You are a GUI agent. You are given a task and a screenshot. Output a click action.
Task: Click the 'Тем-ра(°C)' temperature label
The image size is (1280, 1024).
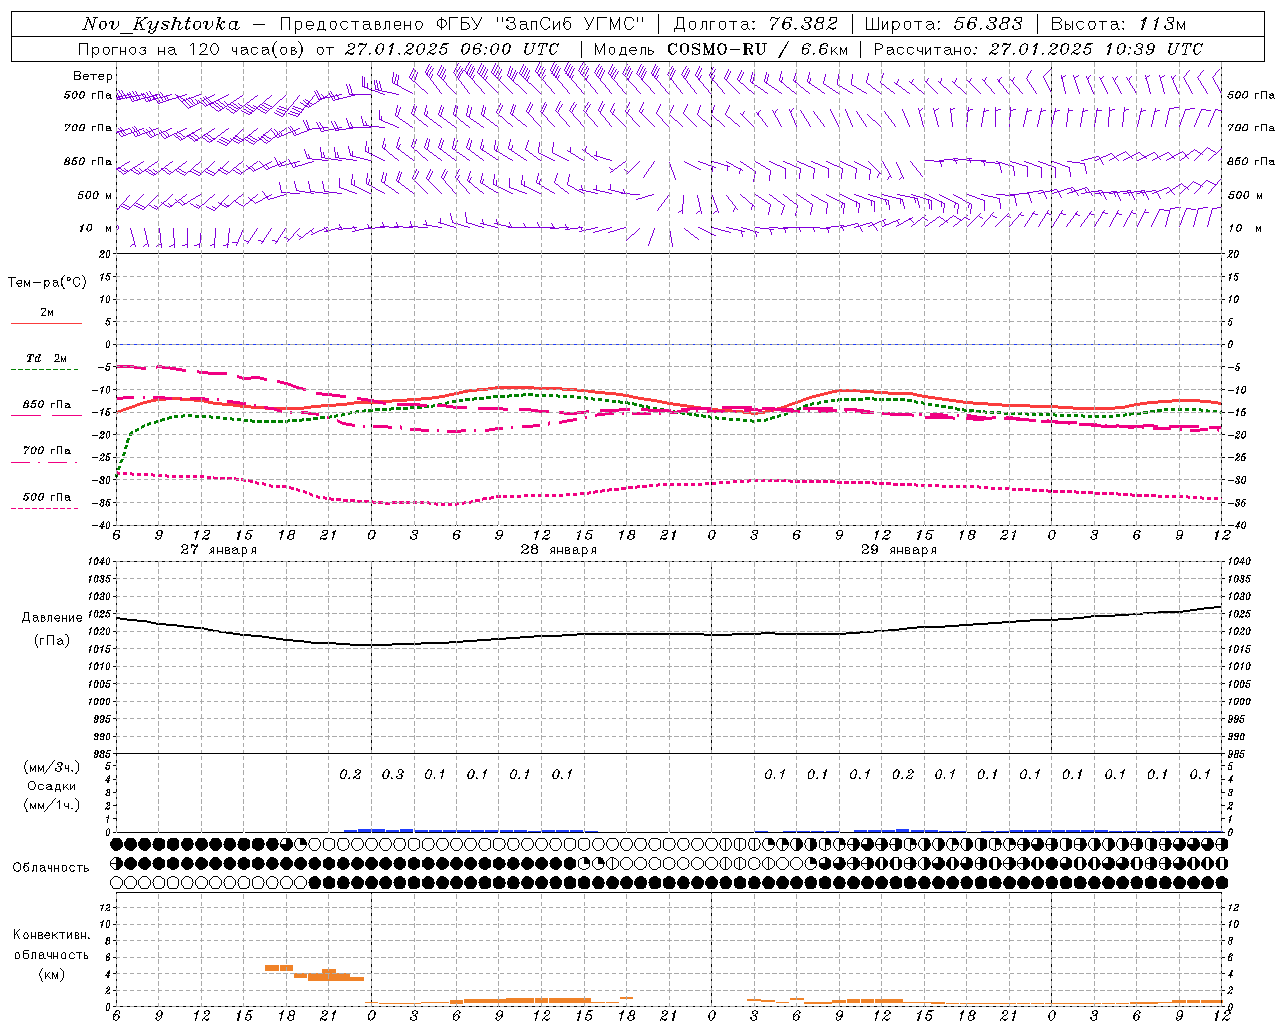point(47,282)
